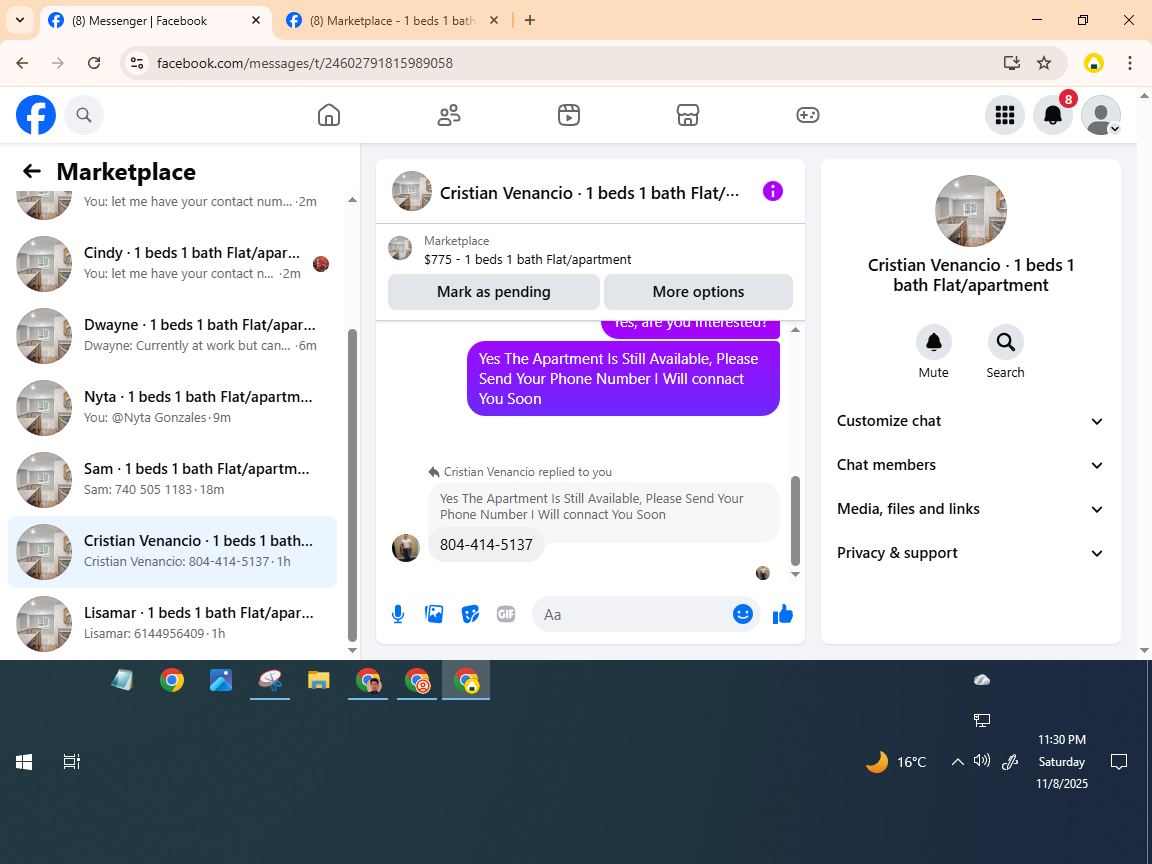Screen dimensions: 1152x864
Task: Open the Friends icon in top nav
Action: click(x=449, y=115)
